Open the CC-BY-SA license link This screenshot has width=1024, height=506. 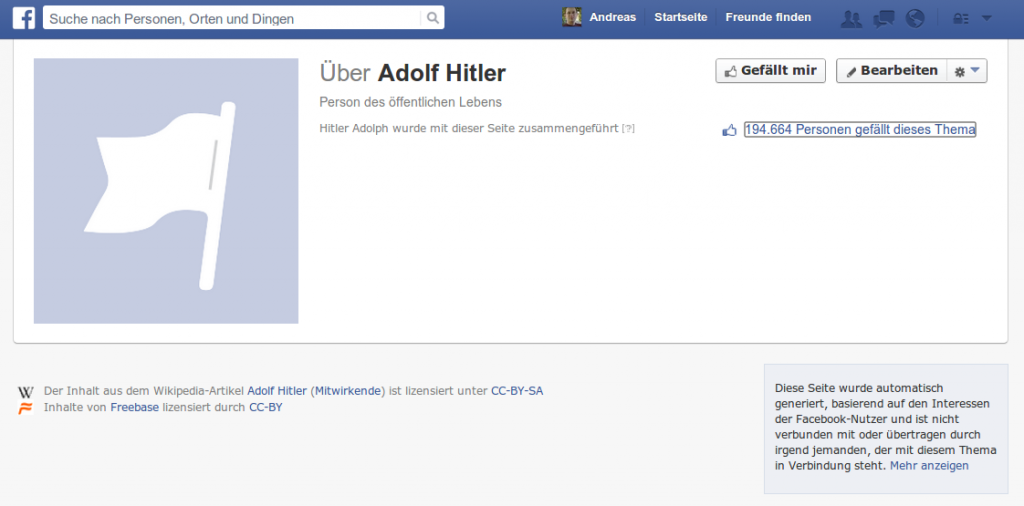coord(517,391)
